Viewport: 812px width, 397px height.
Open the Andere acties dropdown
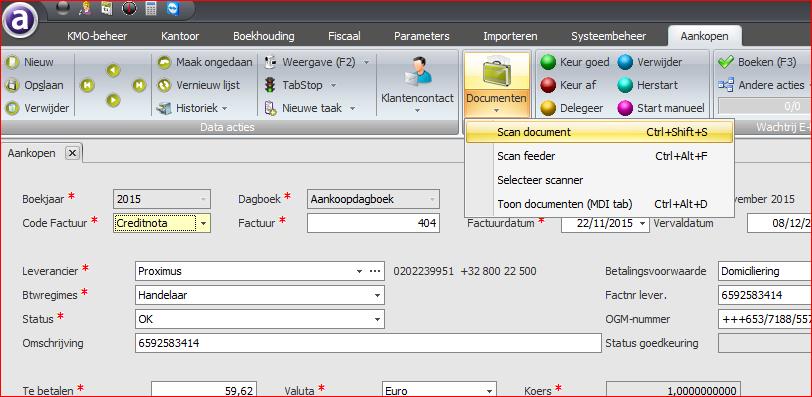click(764, 85)
